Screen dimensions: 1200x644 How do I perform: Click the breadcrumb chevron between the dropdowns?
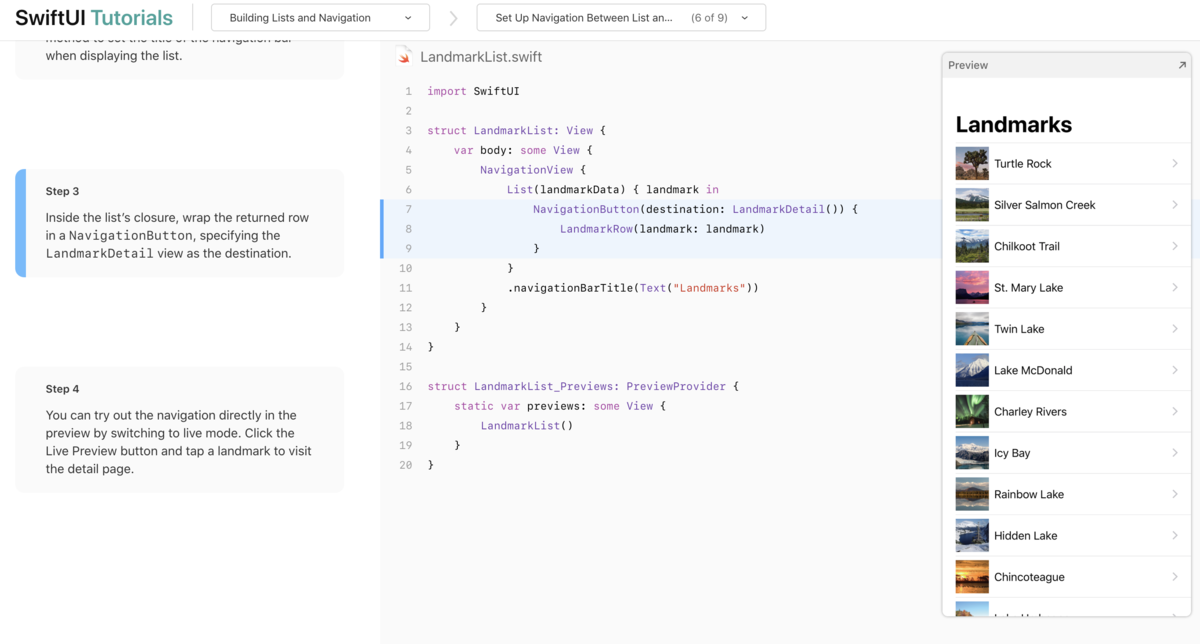pos(453,18)
